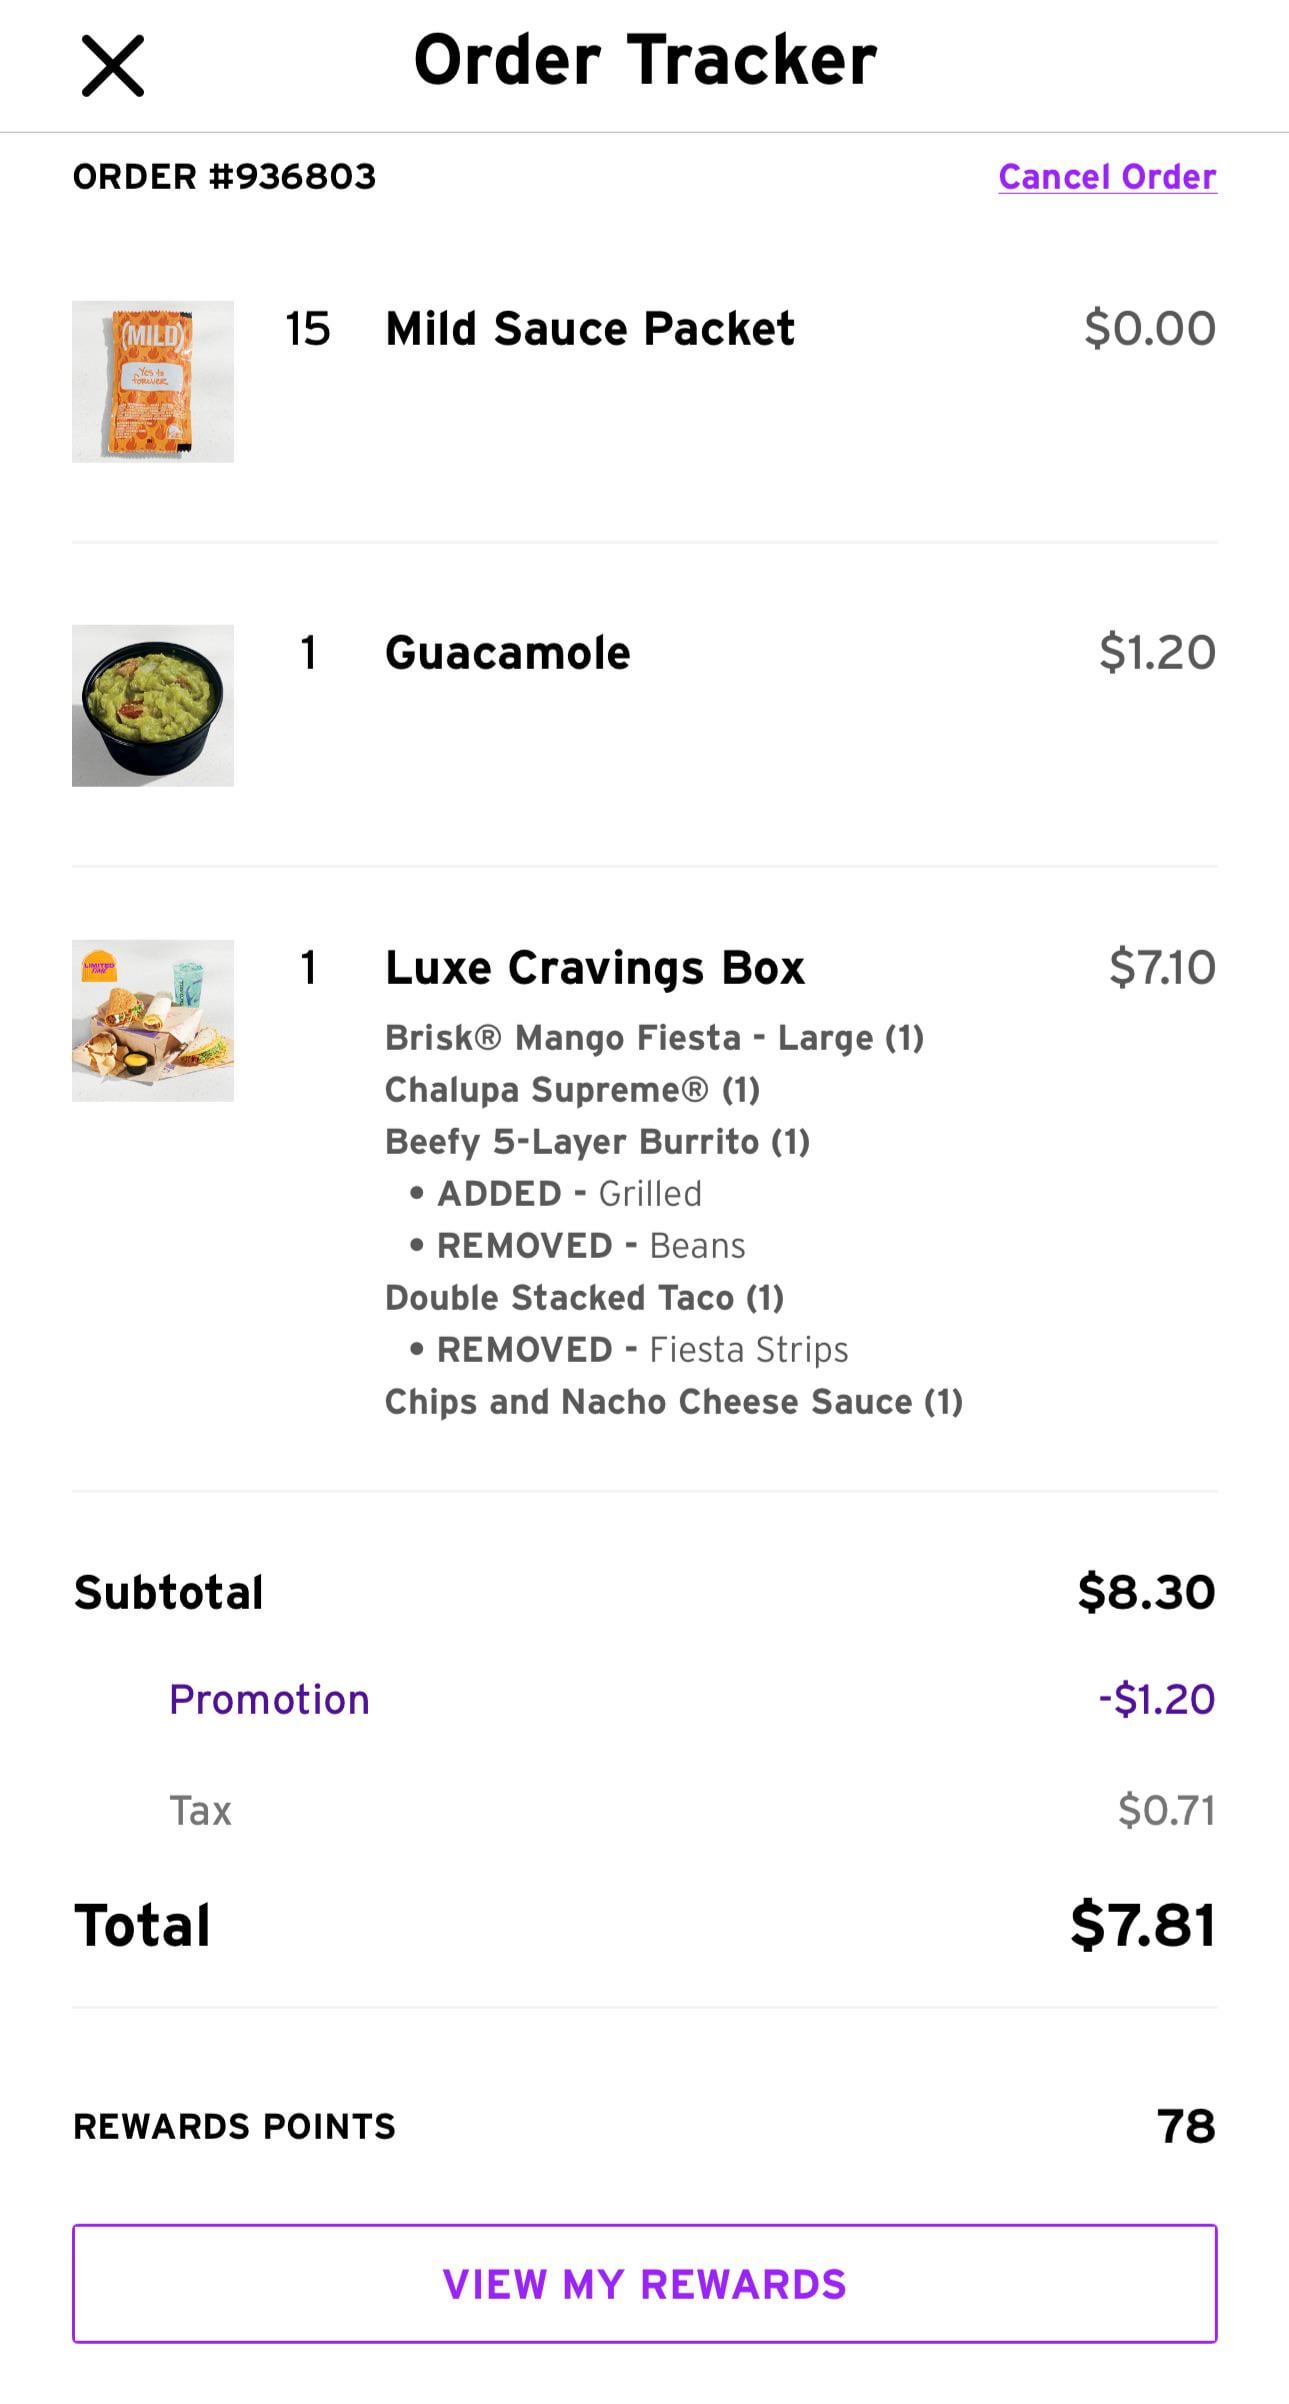
Task: Tap the Subtotal row label
Action: (x=169, y=1593)
